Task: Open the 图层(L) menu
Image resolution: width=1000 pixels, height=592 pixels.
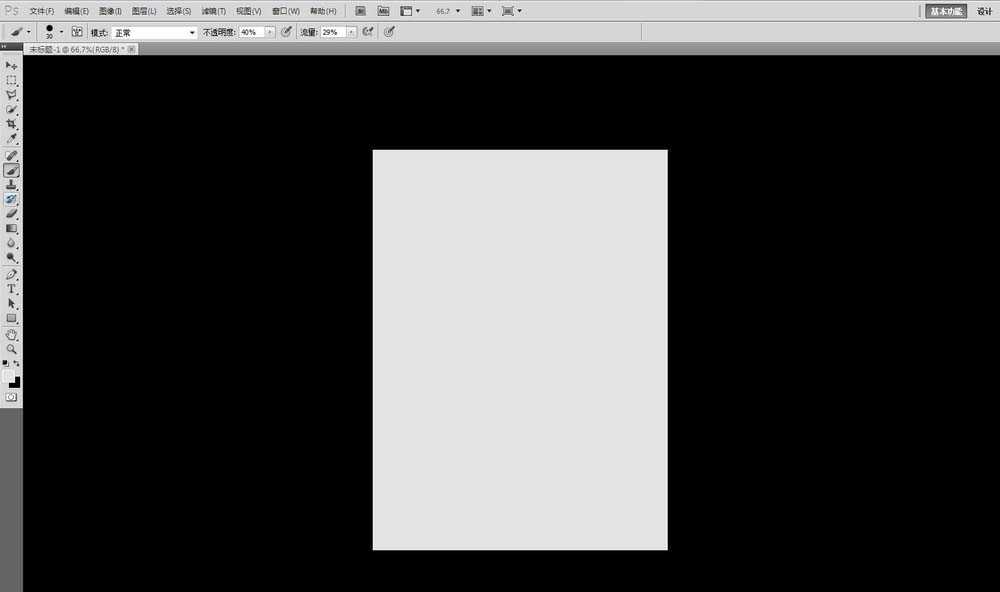Action: coord(144,11)
